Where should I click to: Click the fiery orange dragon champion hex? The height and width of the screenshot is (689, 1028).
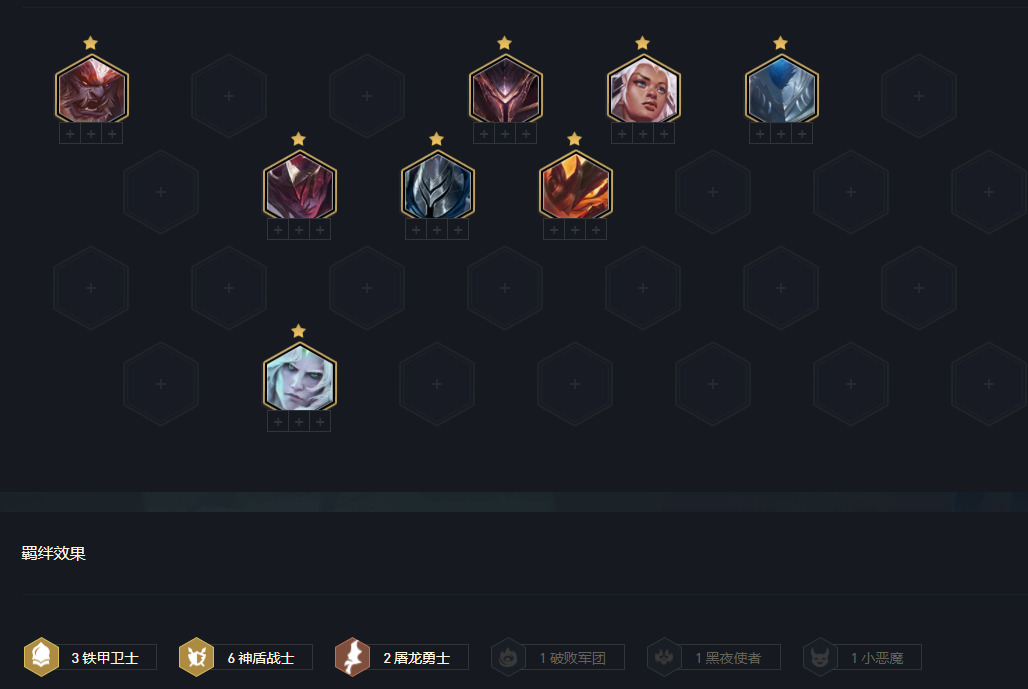[x=575, y=186]
